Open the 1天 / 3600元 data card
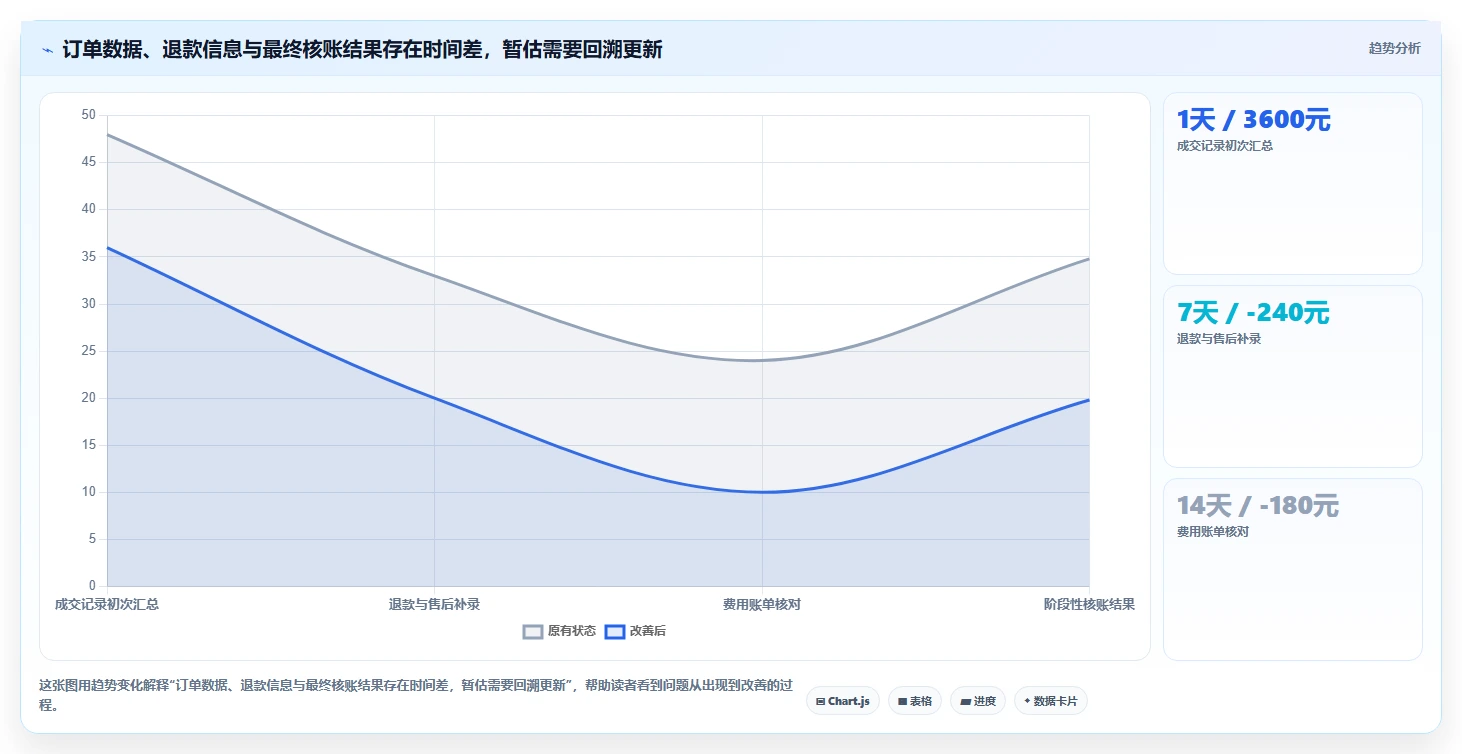 [1292, 183]
